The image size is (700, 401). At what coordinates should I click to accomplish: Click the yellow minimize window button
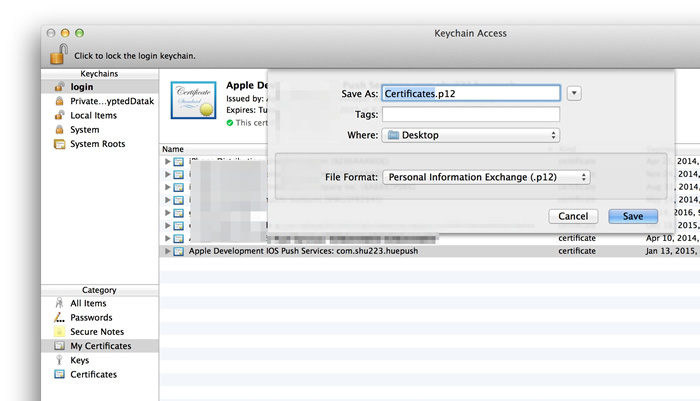tap(65, 33)
